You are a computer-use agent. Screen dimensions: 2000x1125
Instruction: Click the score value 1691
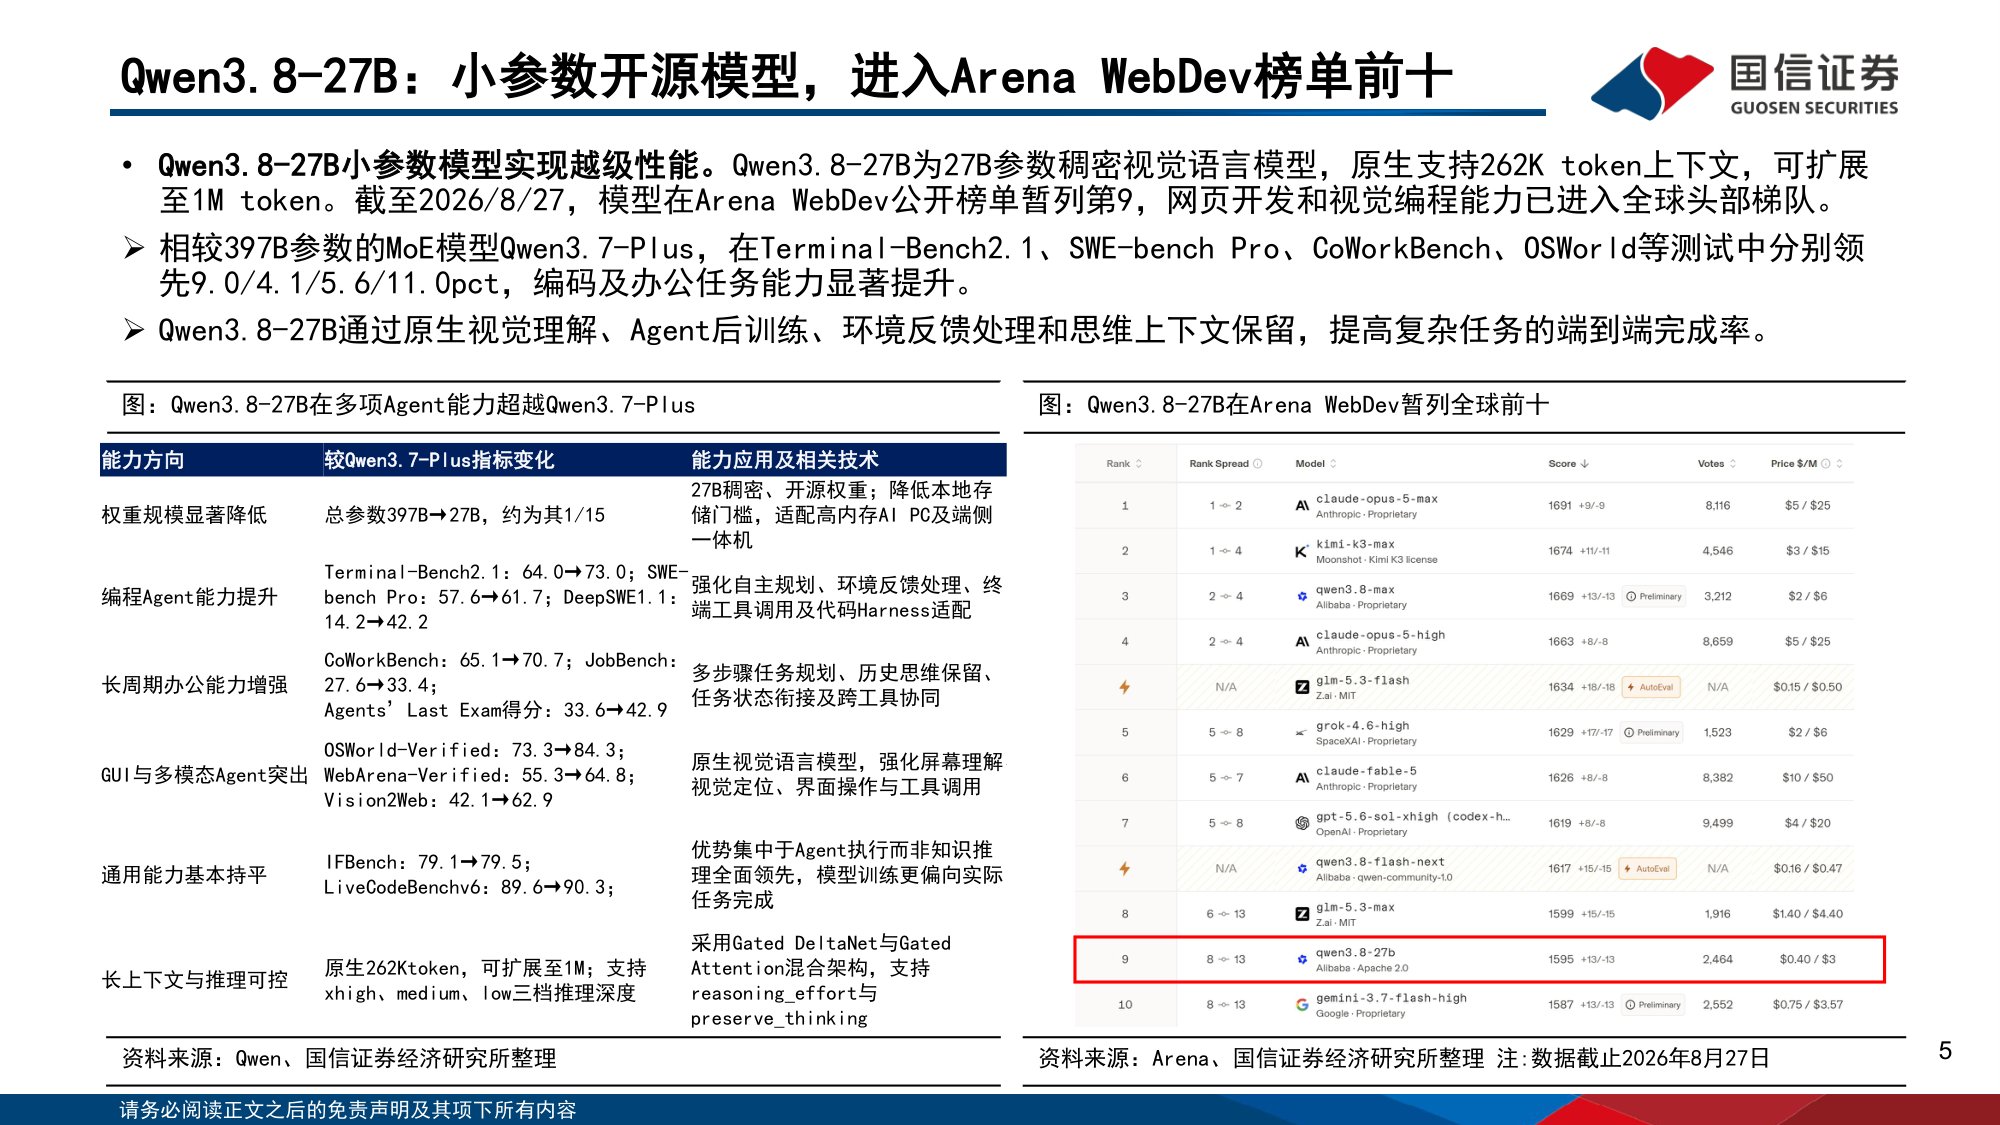coord(1560,506)
